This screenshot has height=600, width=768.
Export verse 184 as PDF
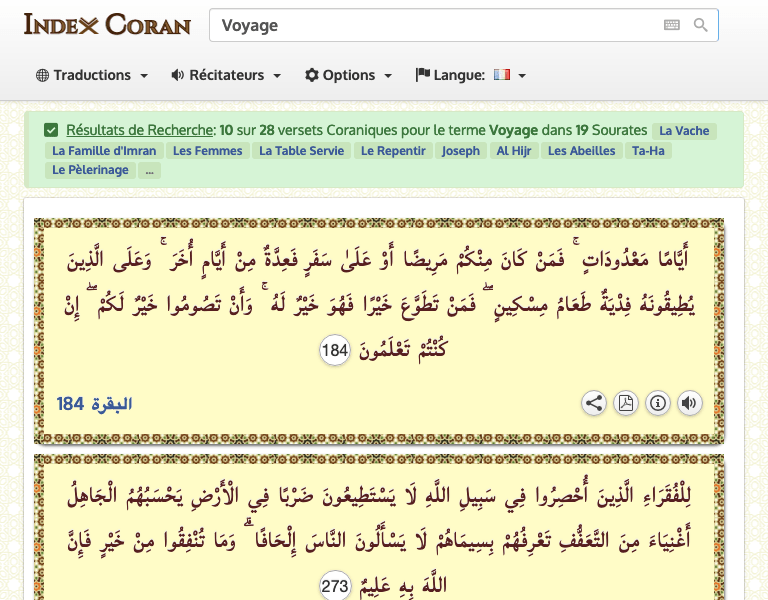625,403
